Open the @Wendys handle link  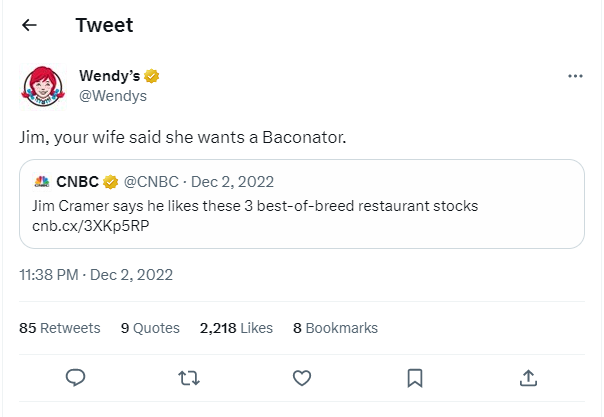[113, 95]
